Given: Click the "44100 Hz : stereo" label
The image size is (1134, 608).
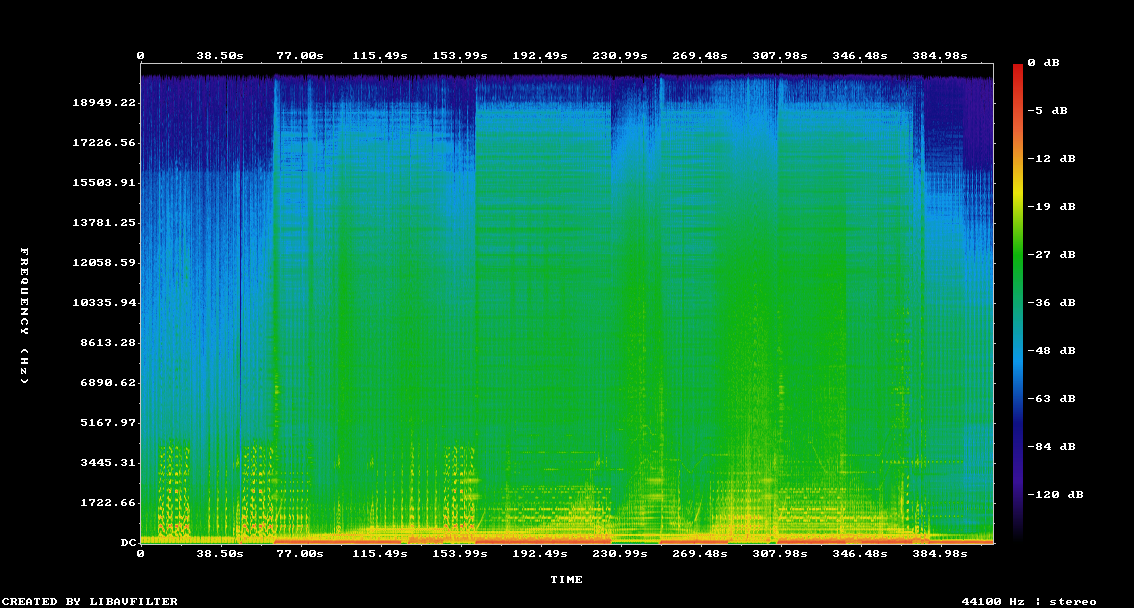Looking at the screenshot, I should (x=1028, y=601).
